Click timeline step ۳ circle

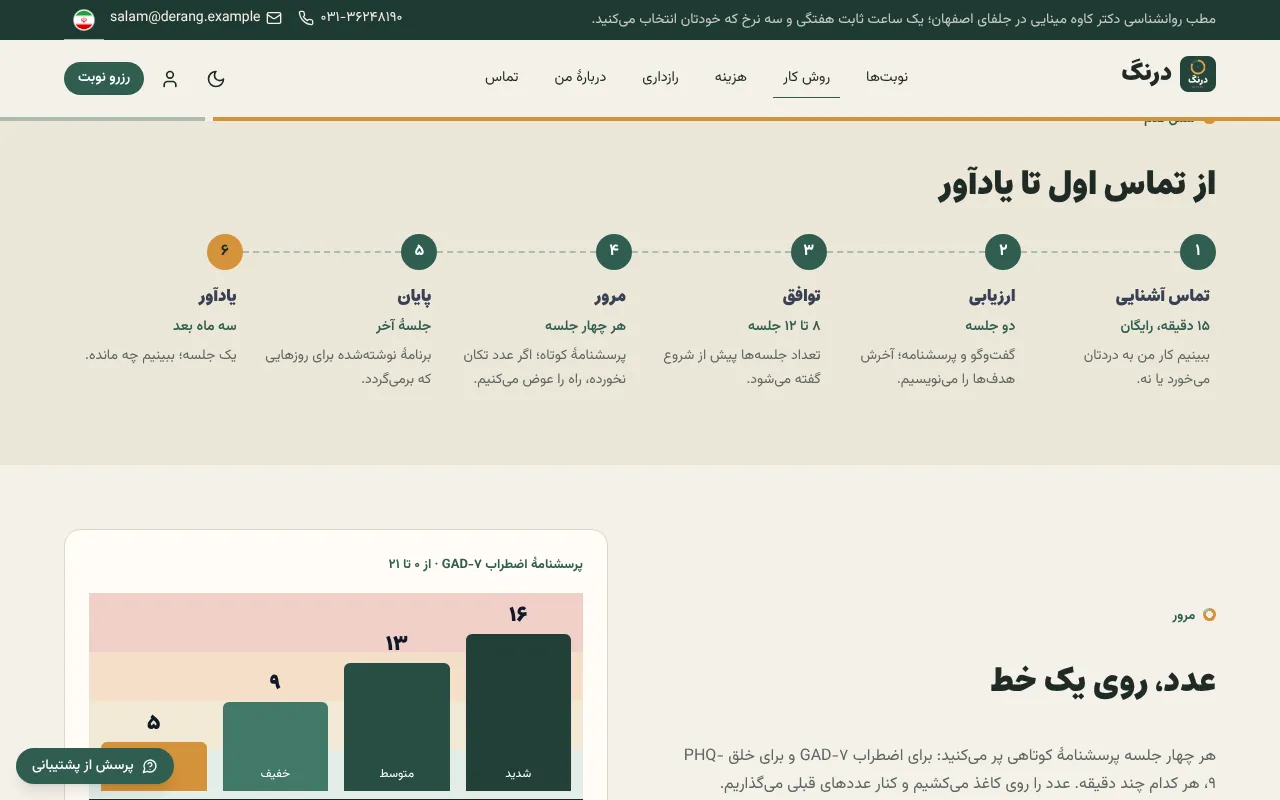[x=808, y=252]
